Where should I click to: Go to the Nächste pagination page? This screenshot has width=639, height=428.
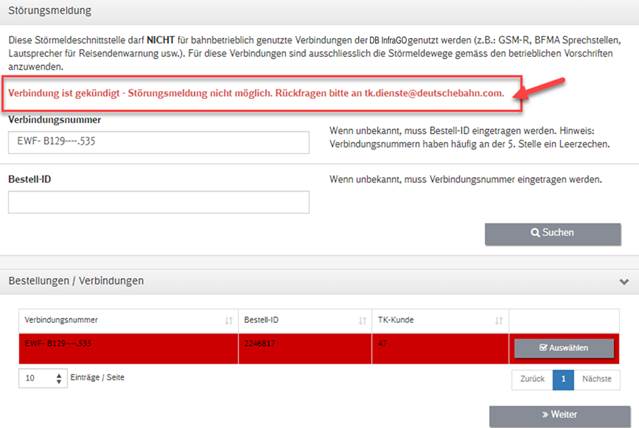pyautogui.click(x=596, y=380)
